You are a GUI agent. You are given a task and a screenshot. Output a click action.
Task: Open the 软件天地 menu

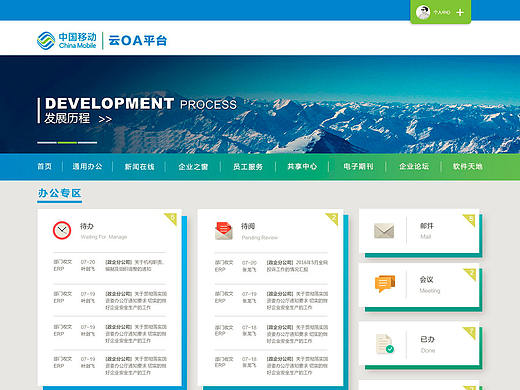pyautogui.click(x=467, y=166)
